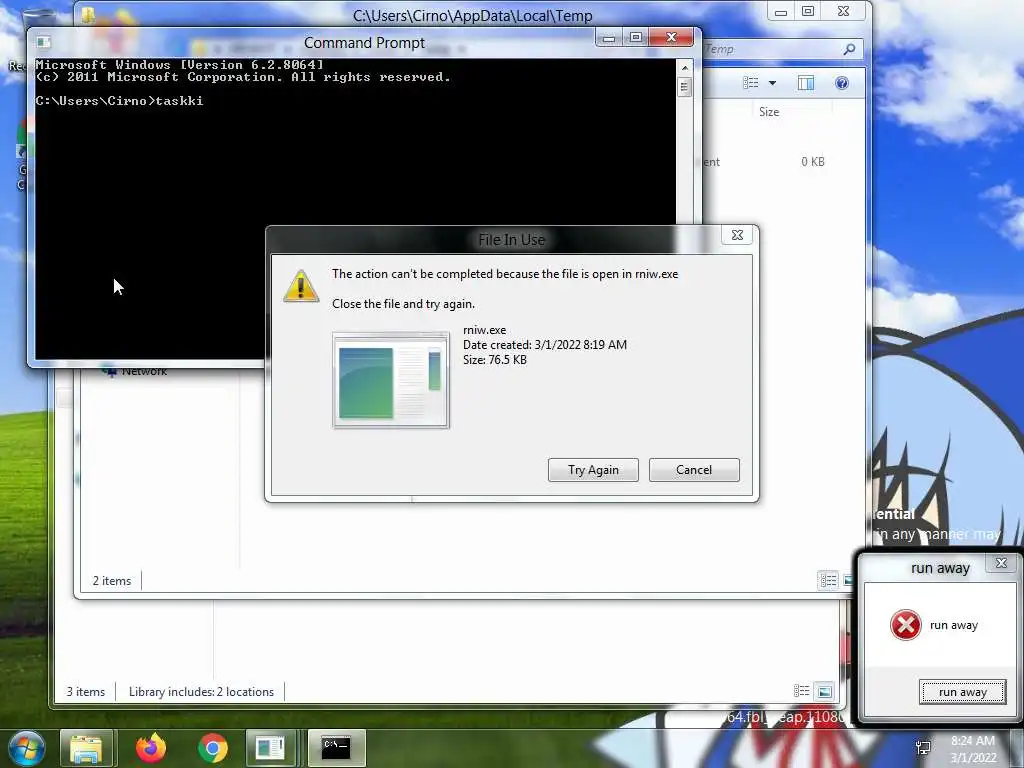
Task: Click the Temp window folder title icon
Action: click(x=89, y=16)
